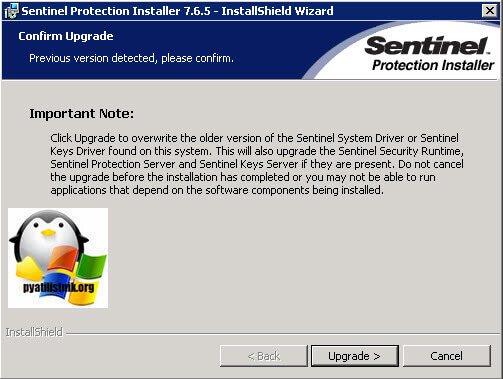The height and width of the screenshot is (379, 503).
Task: Click the Sentinel Protection Installer logo
Action: (430, 53)
